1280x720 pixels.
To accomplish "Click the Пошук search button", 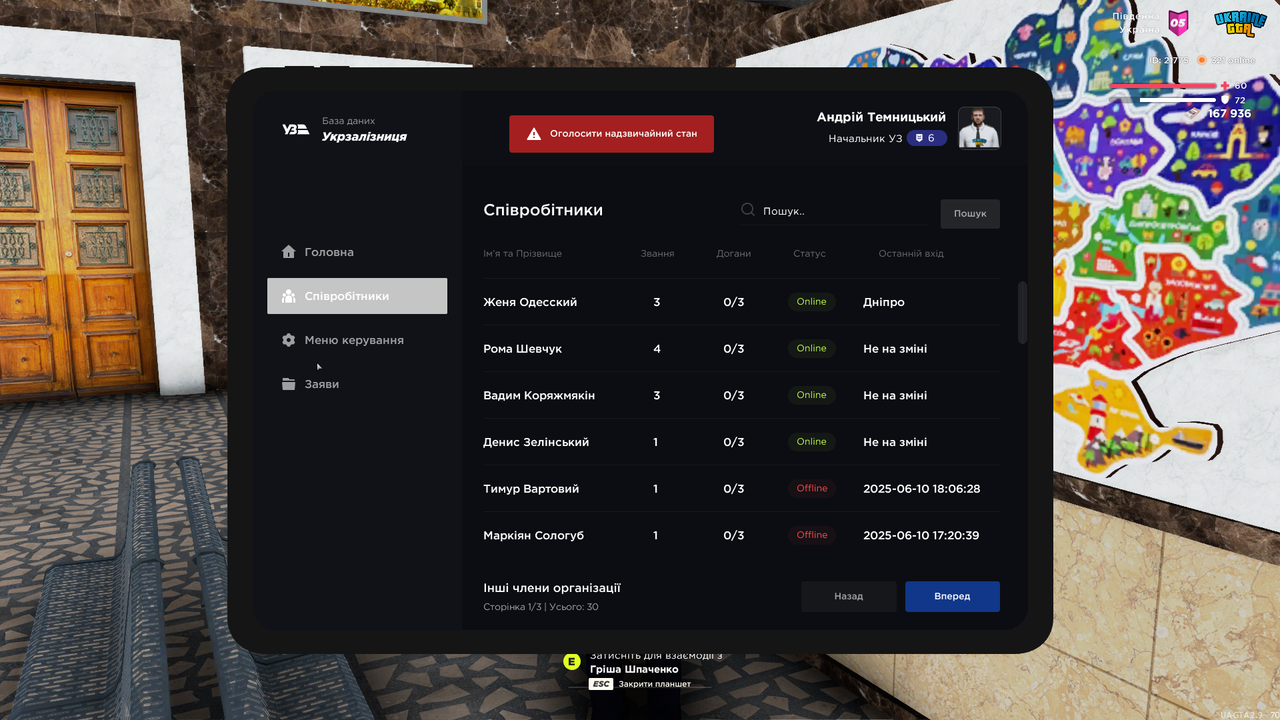I will (x=970, y=213).
